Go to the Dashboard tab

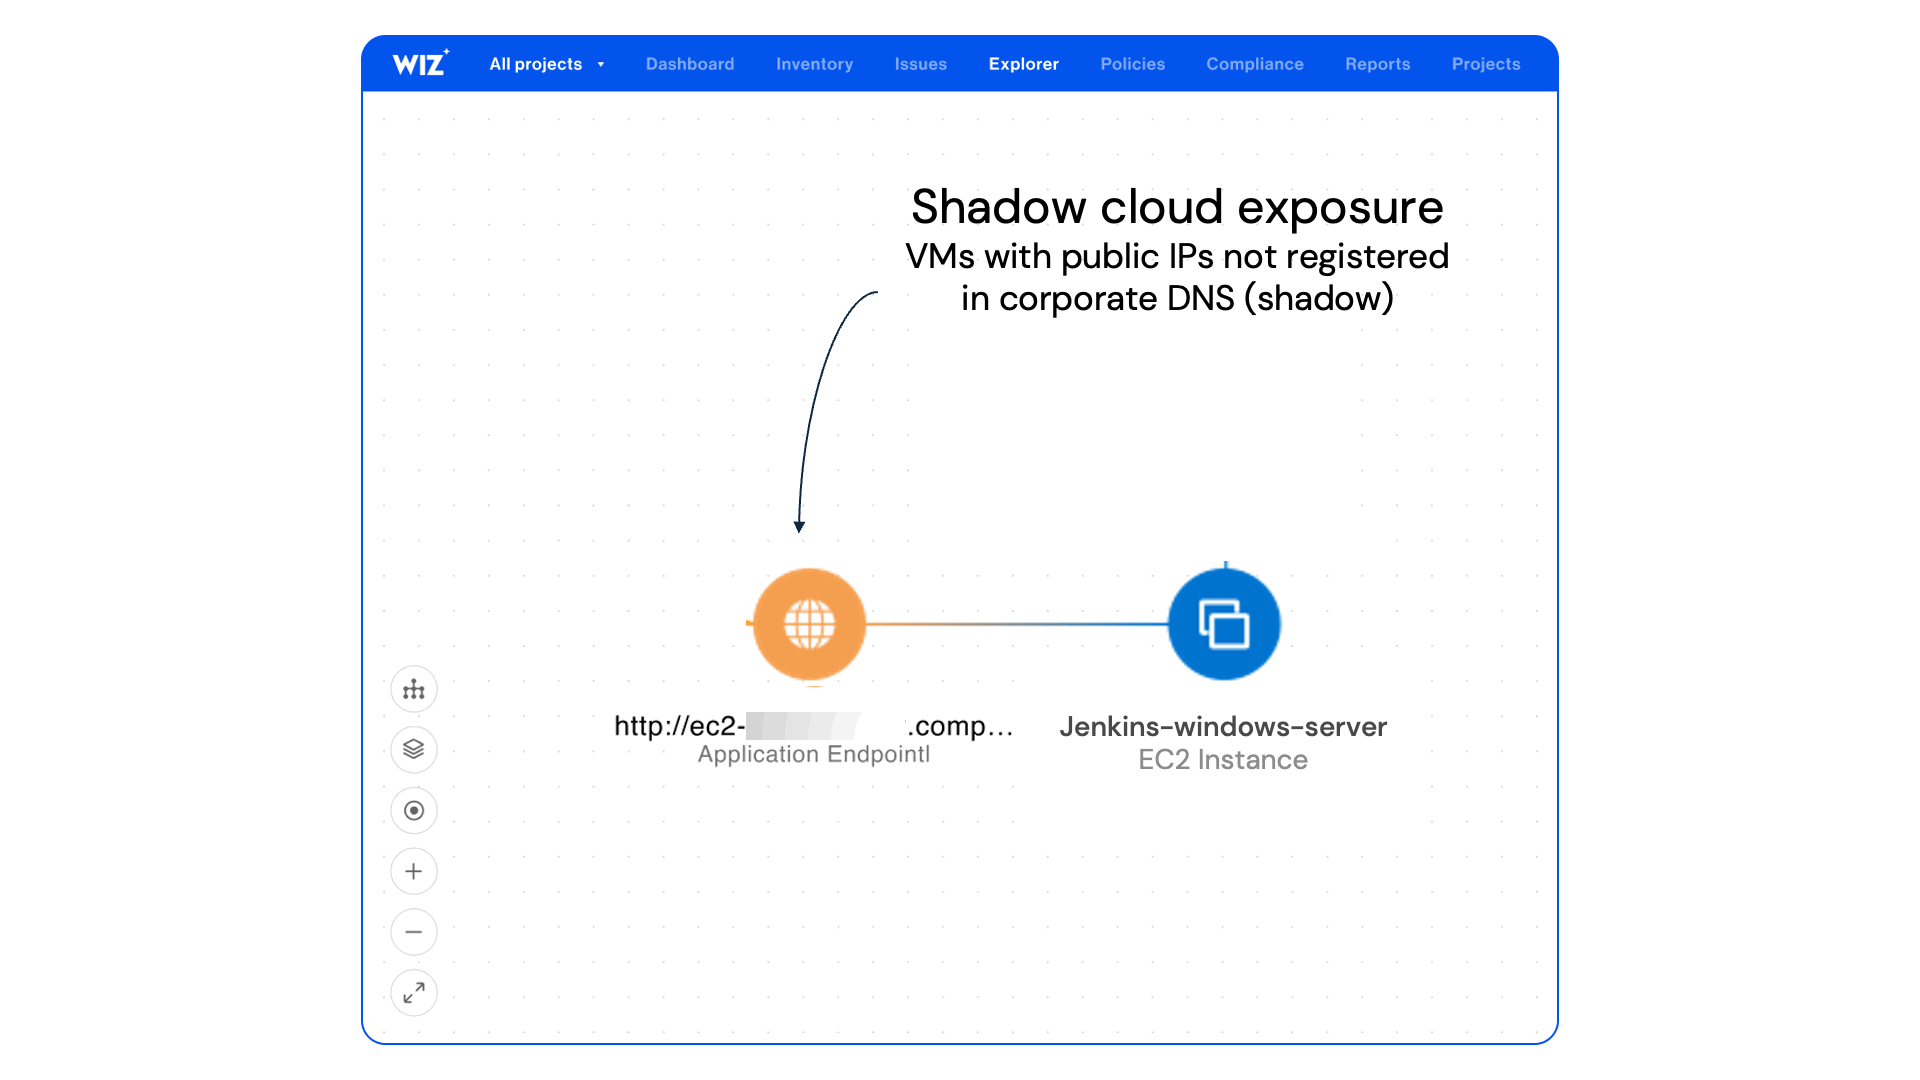[690, 64]
